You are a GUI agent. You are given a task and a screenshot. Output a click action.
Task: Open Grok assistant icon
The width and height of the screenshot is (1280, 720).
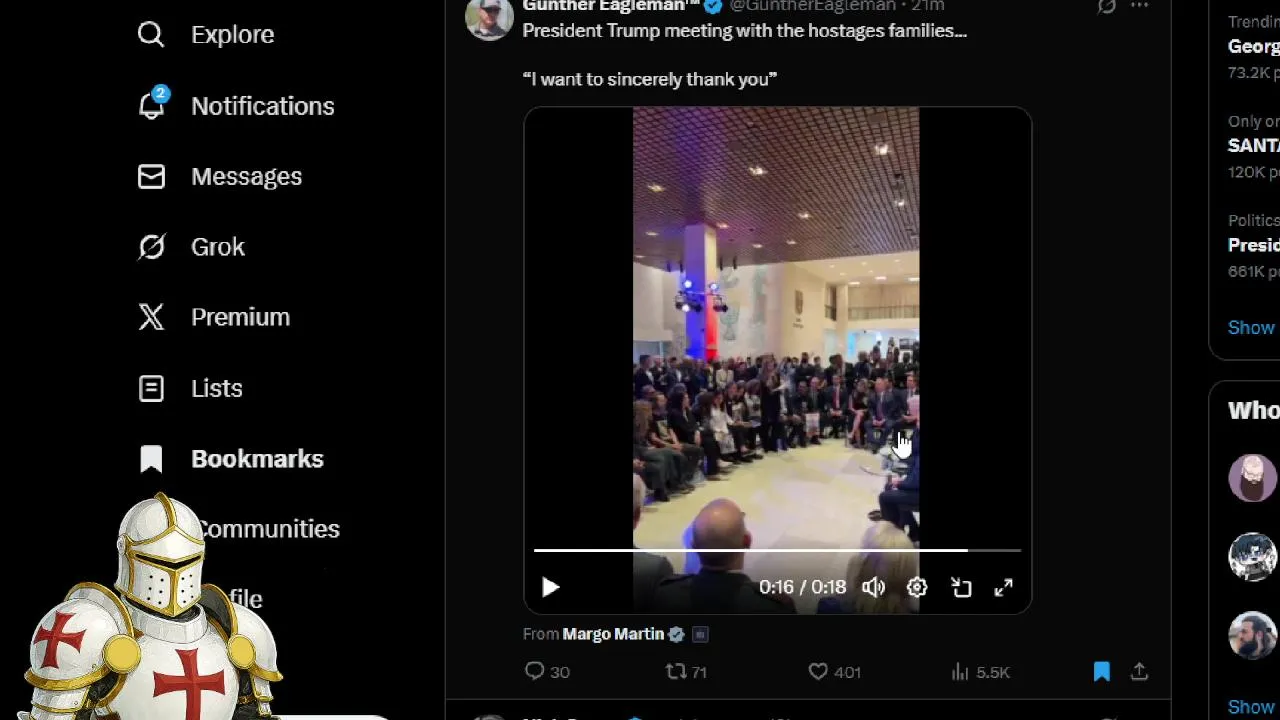151,247
